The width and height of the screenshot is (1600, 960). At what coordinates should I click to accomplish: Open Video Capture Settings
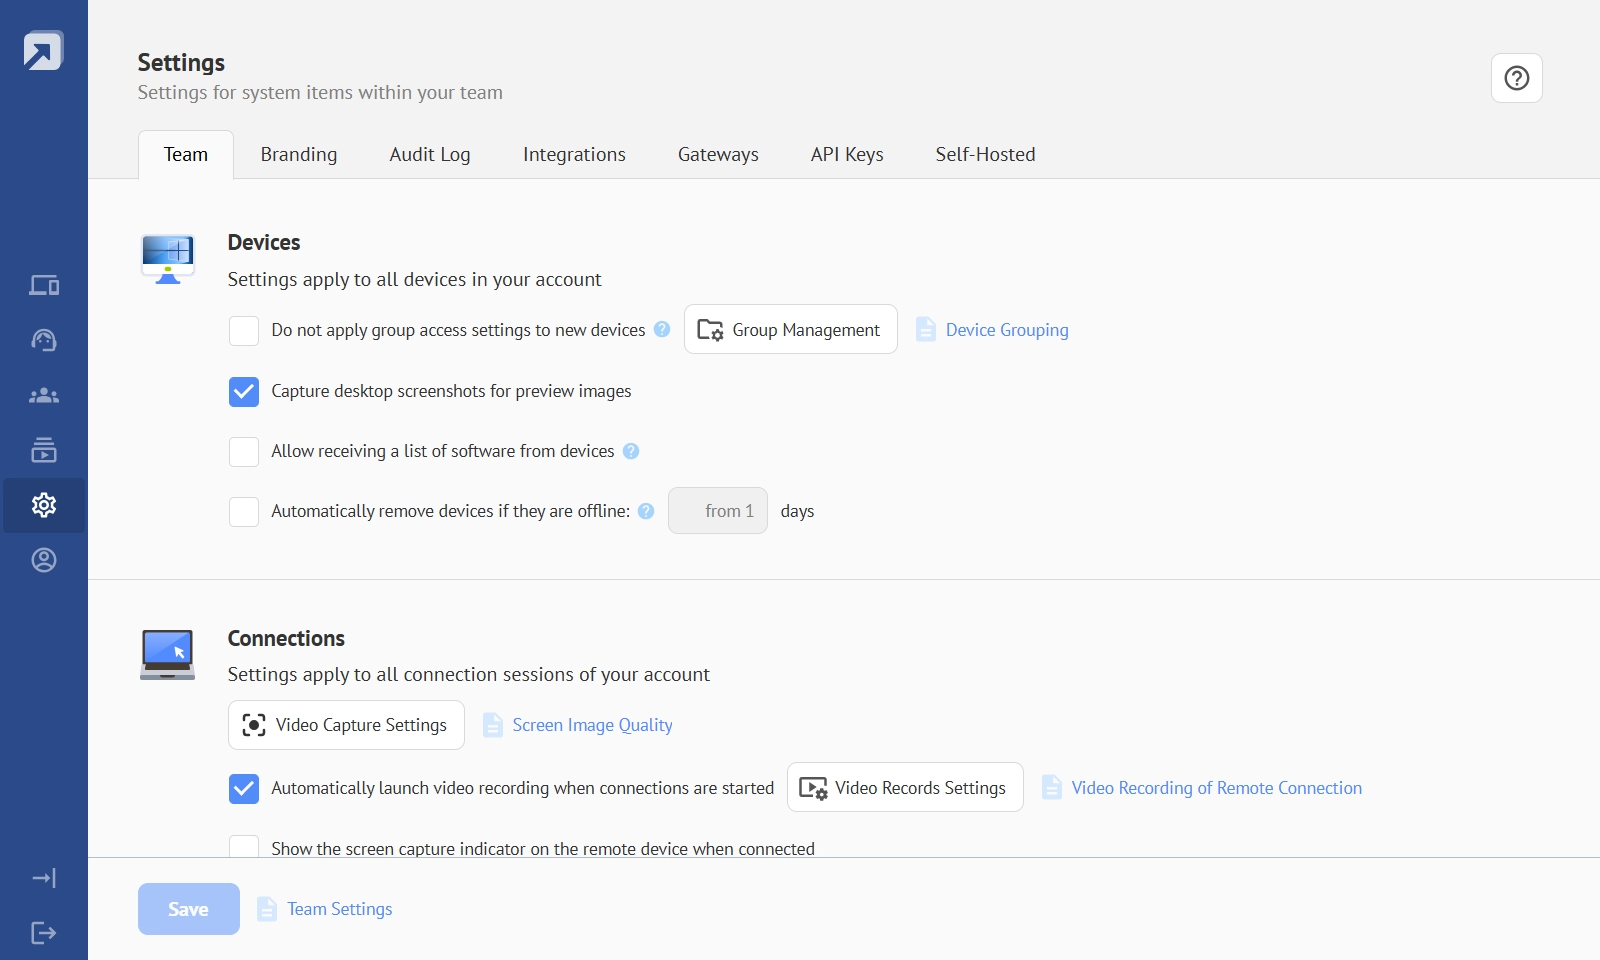pos(346,725)
